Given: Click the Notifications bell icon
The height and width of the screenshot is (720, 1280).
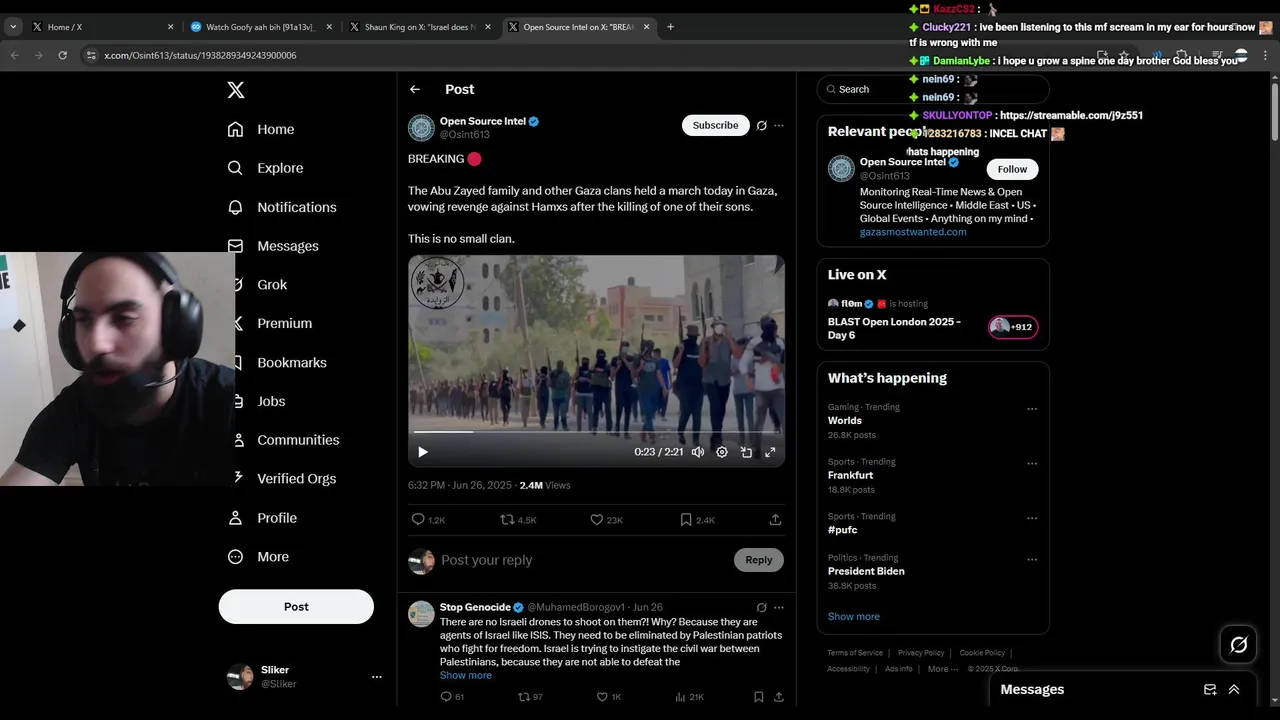Looking at the screenshot, I should coord(236,207).
